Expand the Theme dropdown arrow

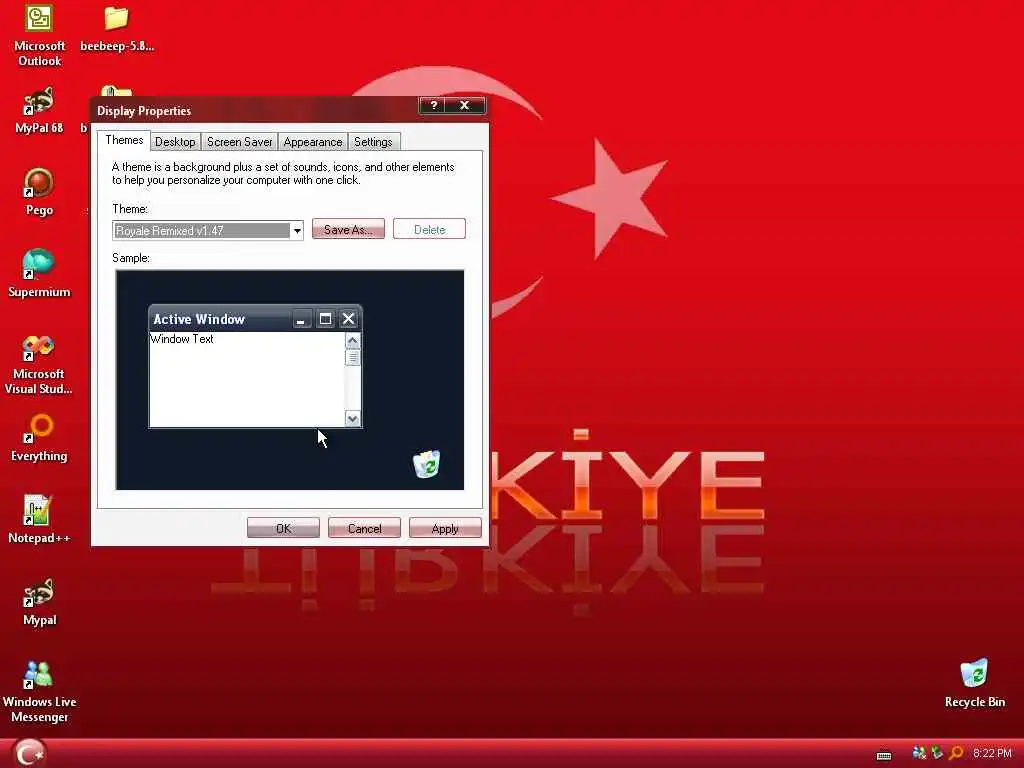click(x=297, y=231)
